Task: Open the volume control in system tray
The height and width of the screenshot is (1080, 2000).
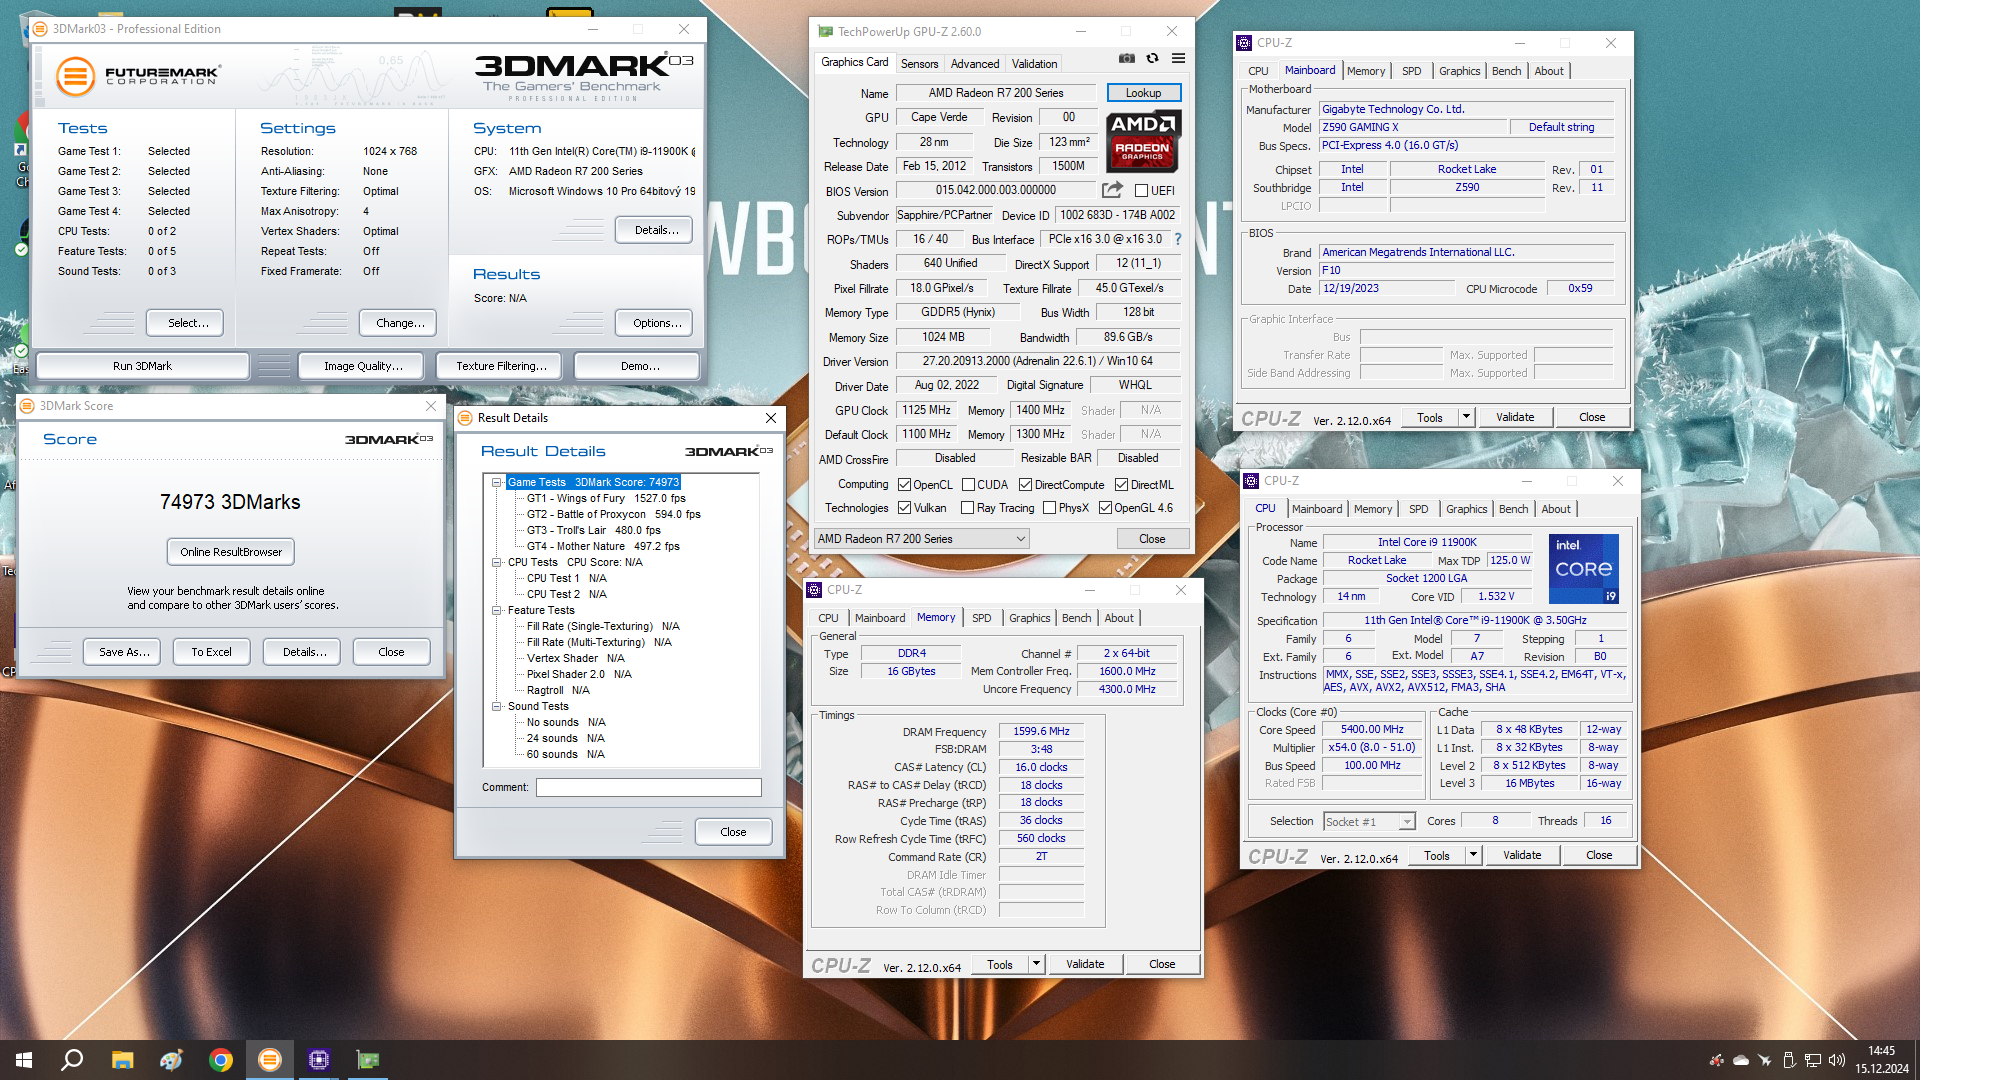Action: (1836, 1060)
